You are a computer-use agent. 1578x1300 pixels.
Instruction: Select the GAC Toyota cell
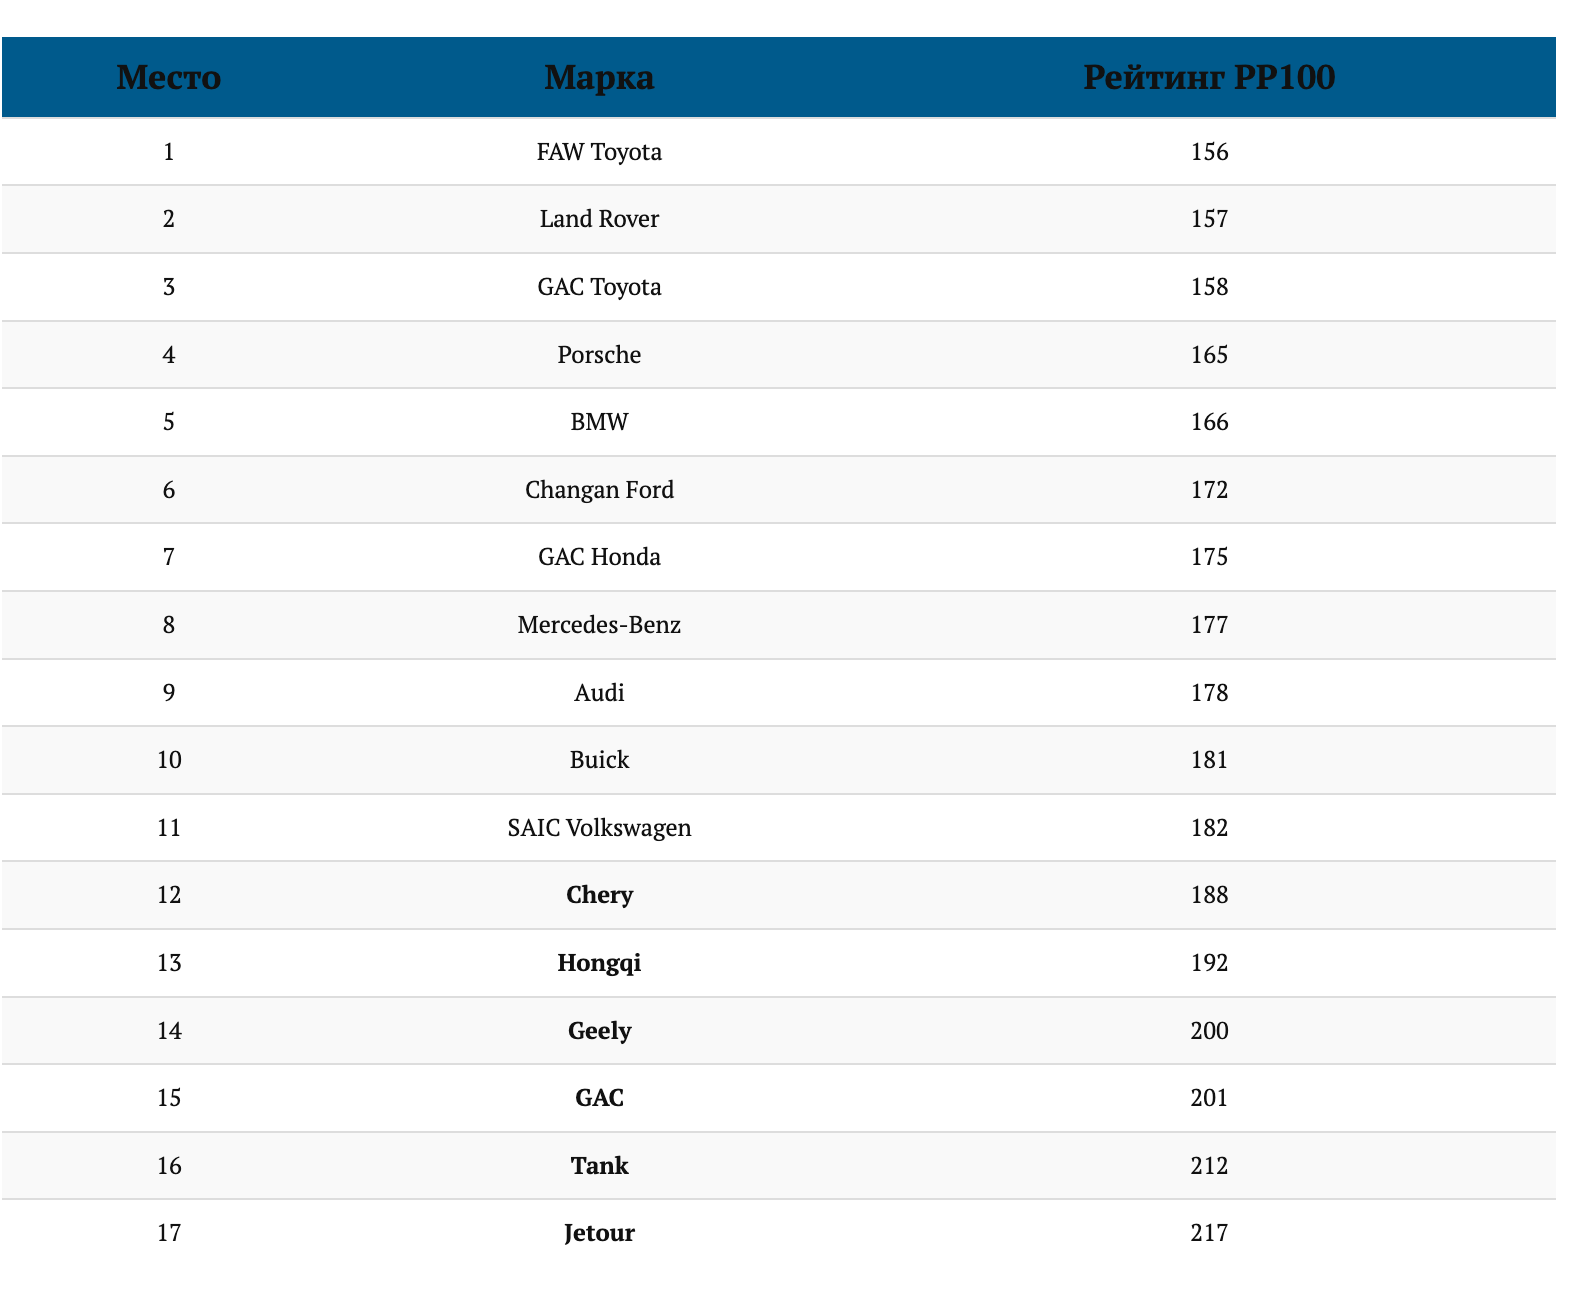599,287
